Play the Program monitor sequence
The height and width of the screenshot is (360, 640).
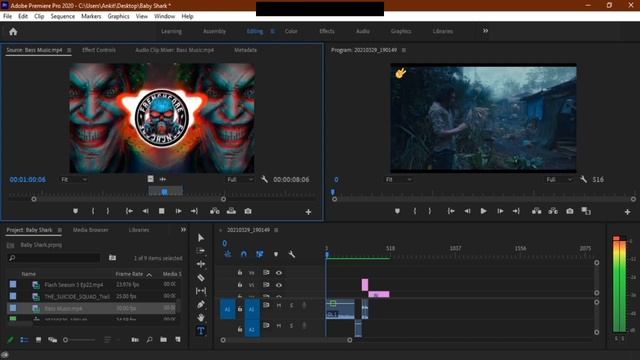click(483, 211)
